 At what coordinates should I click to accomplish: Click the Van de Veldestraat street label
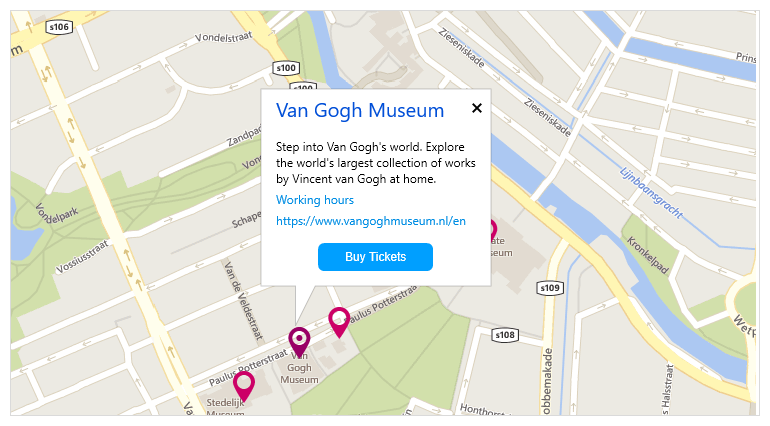pos(243,301)
